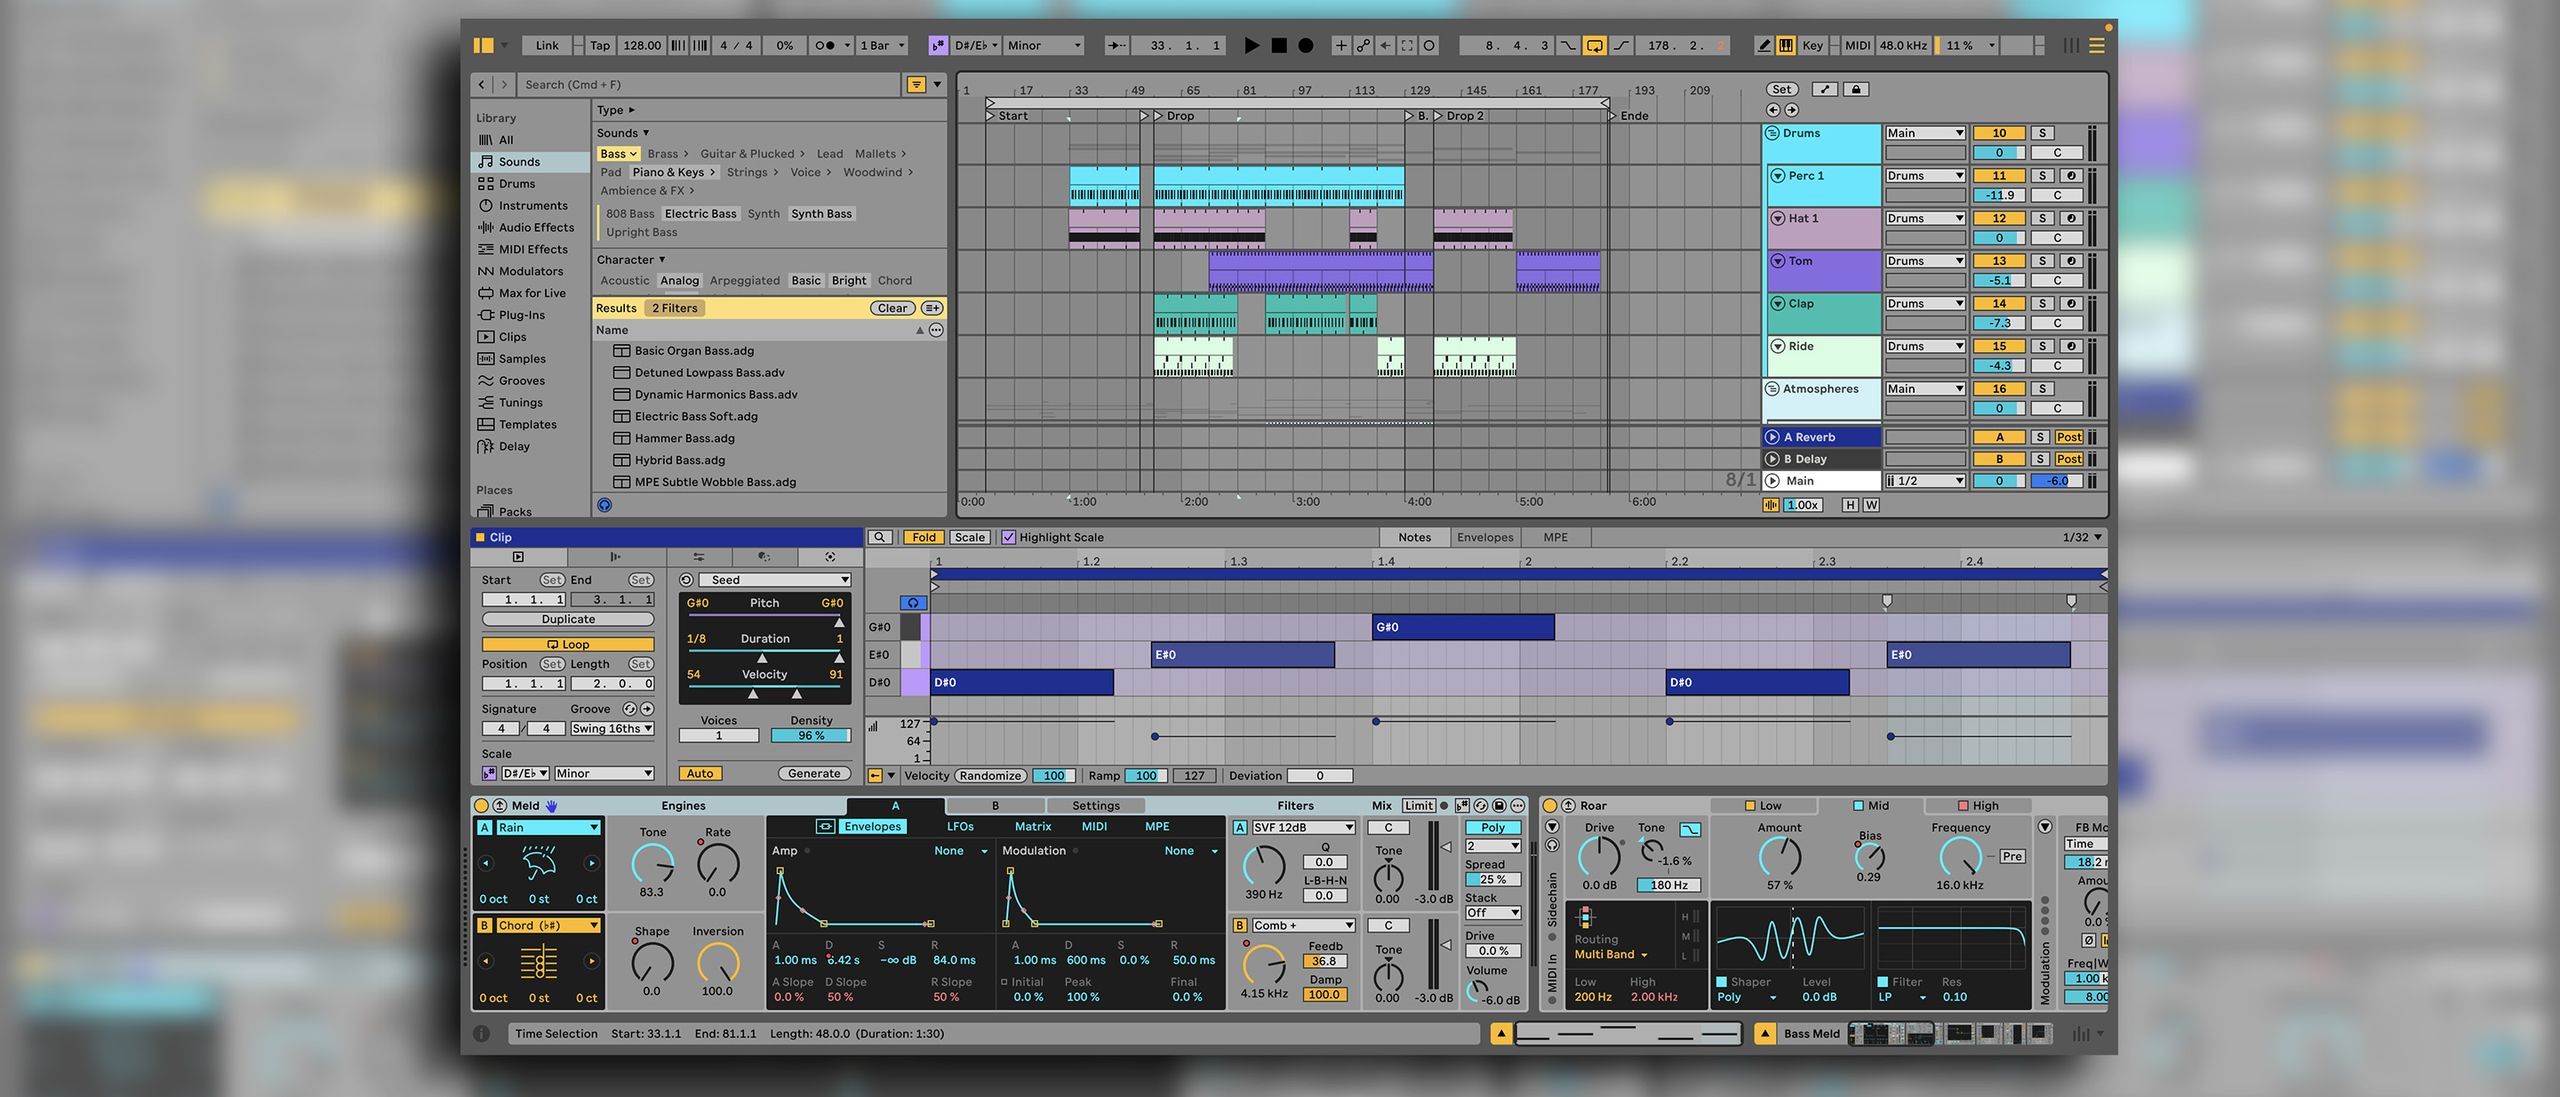
Task: Click the Density slider showing 96%
Action: click(810, 734)
